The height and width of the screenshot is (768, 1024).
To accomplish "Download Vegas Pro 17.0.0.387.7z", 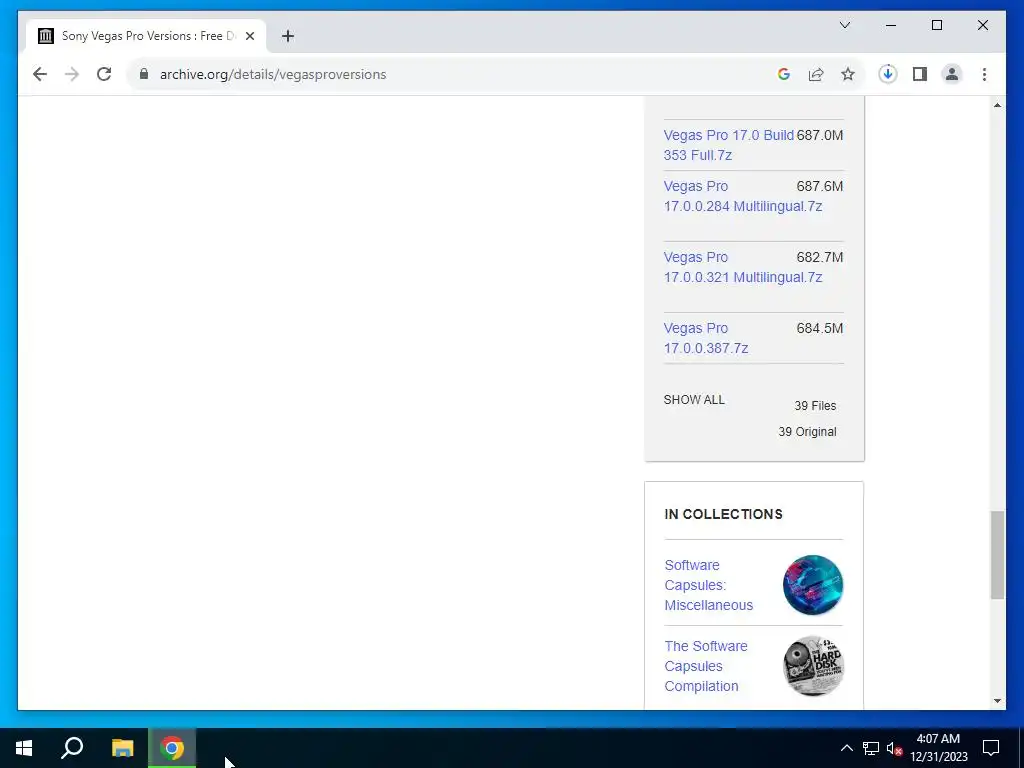I will (706, 338).
